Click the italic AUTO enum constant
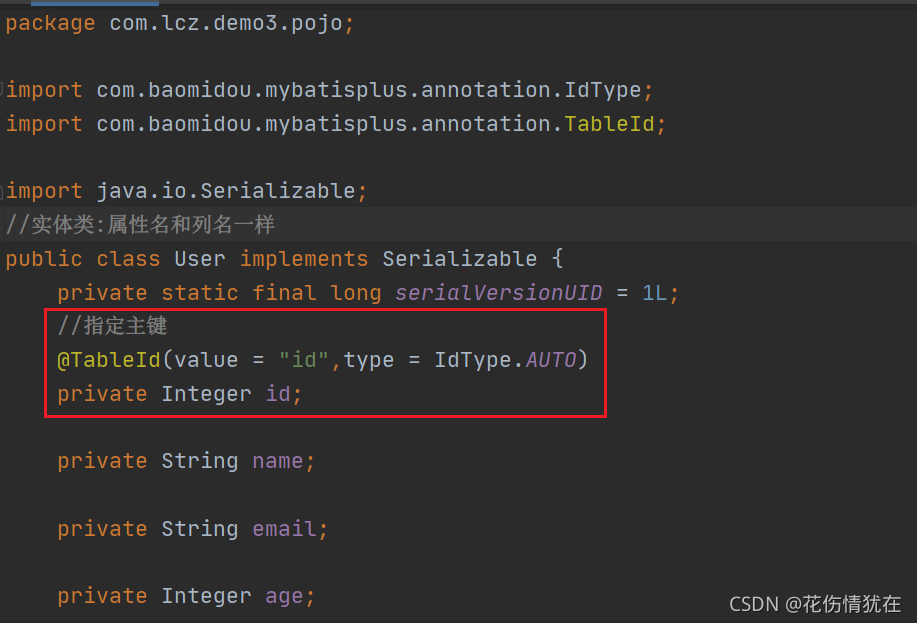 [551, 360]
